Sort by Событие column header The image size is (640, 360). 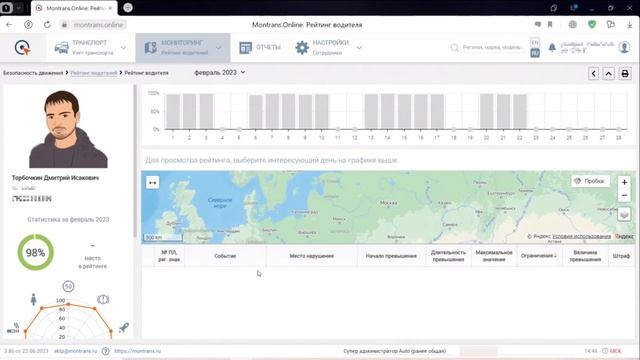tap(225, 256)
